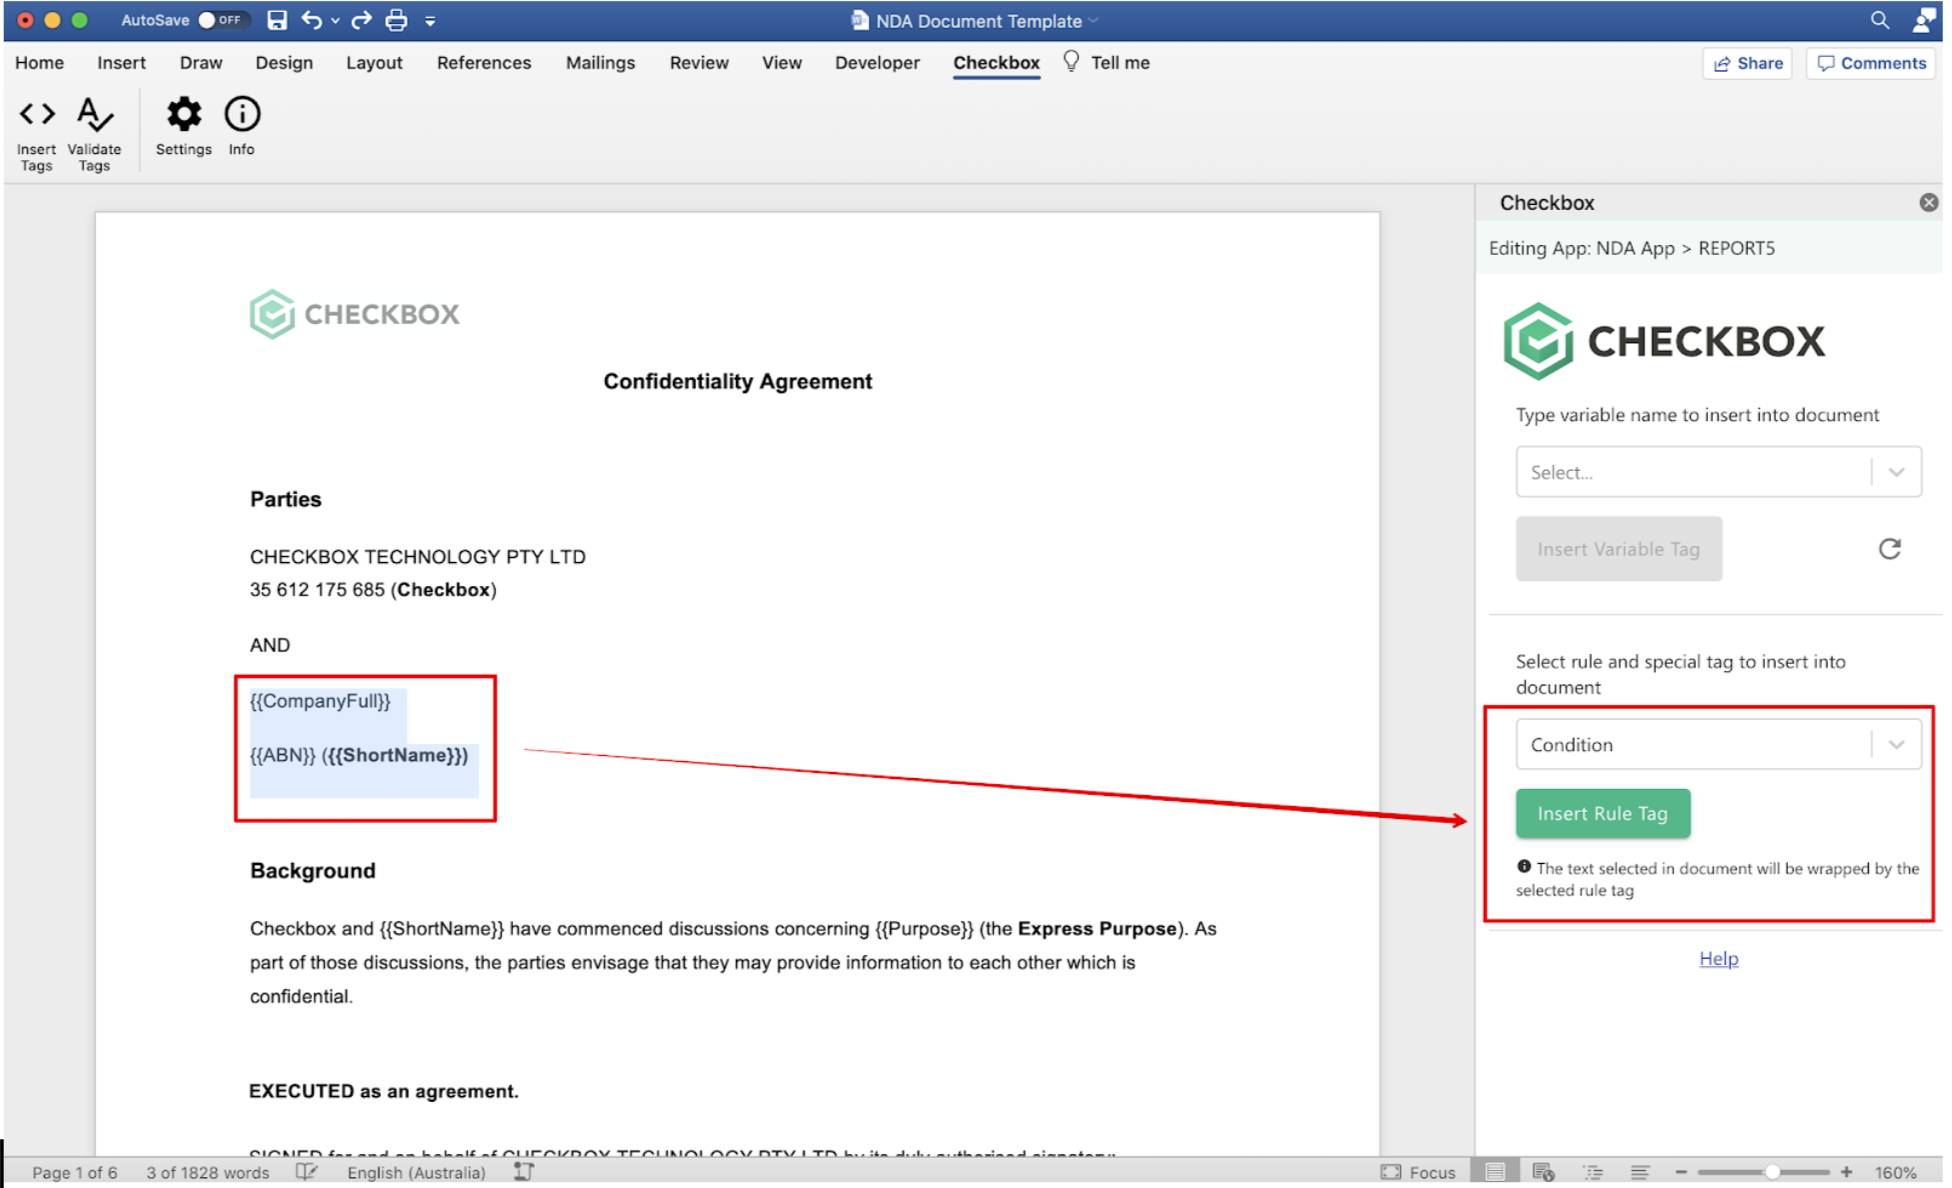
Task: Open the Home ribbon tab
Action: tap(40, 63)
